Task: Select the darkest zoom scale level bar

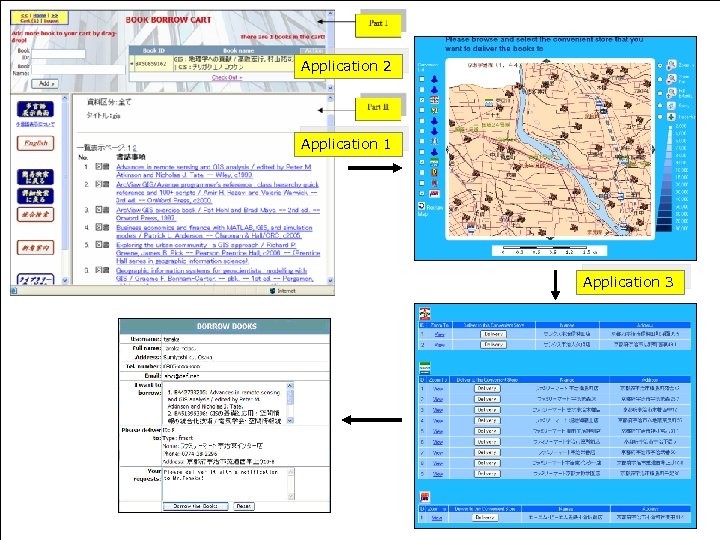Action: coord(664,228)
